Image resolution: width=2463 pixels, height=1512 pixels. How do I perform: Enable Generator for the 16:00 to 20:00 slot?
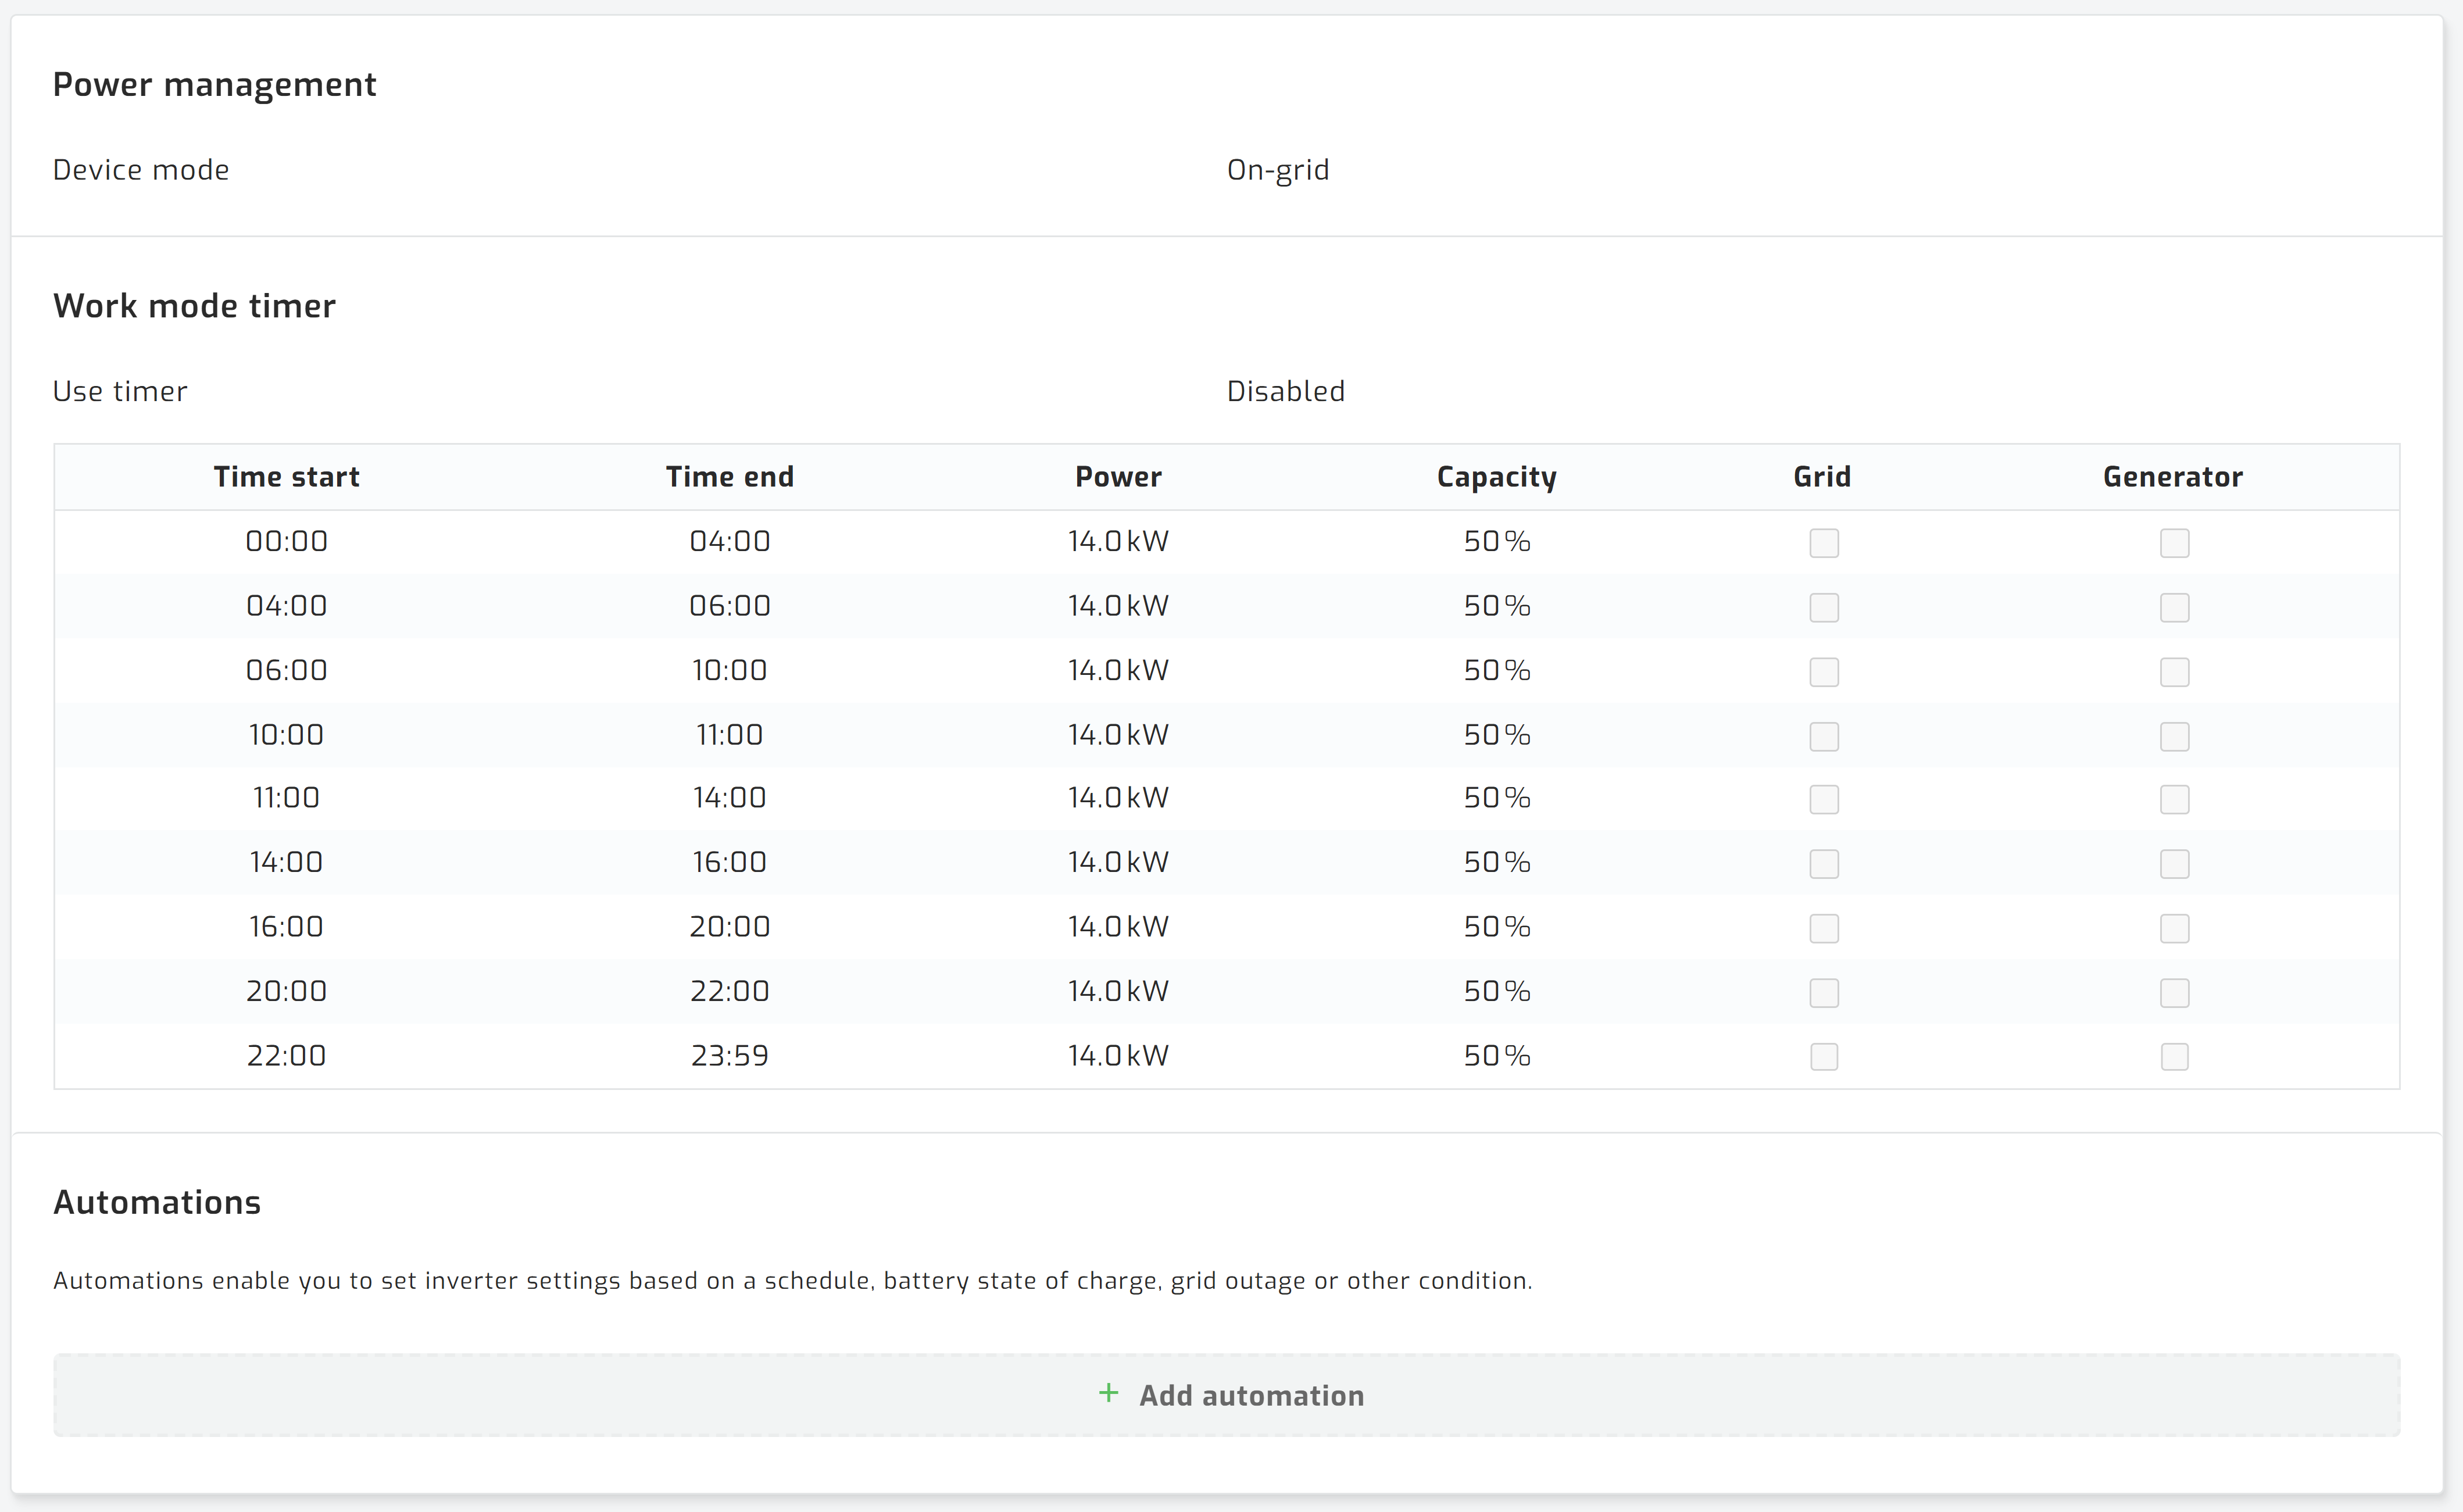point(2174,928)
